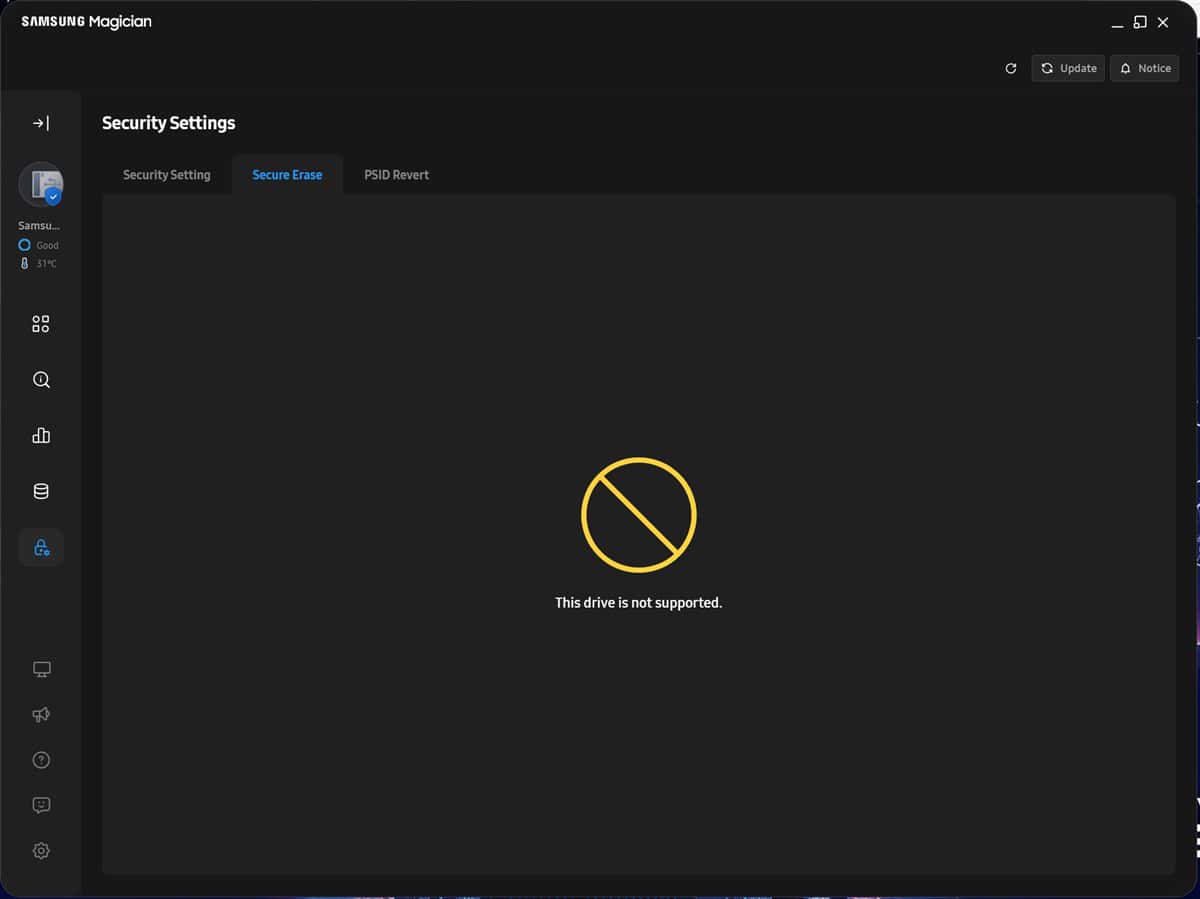Open the Performance Benchmark bar chart icon
The width and height of the screenshot is (1200, 899).
tap(41, 435)
